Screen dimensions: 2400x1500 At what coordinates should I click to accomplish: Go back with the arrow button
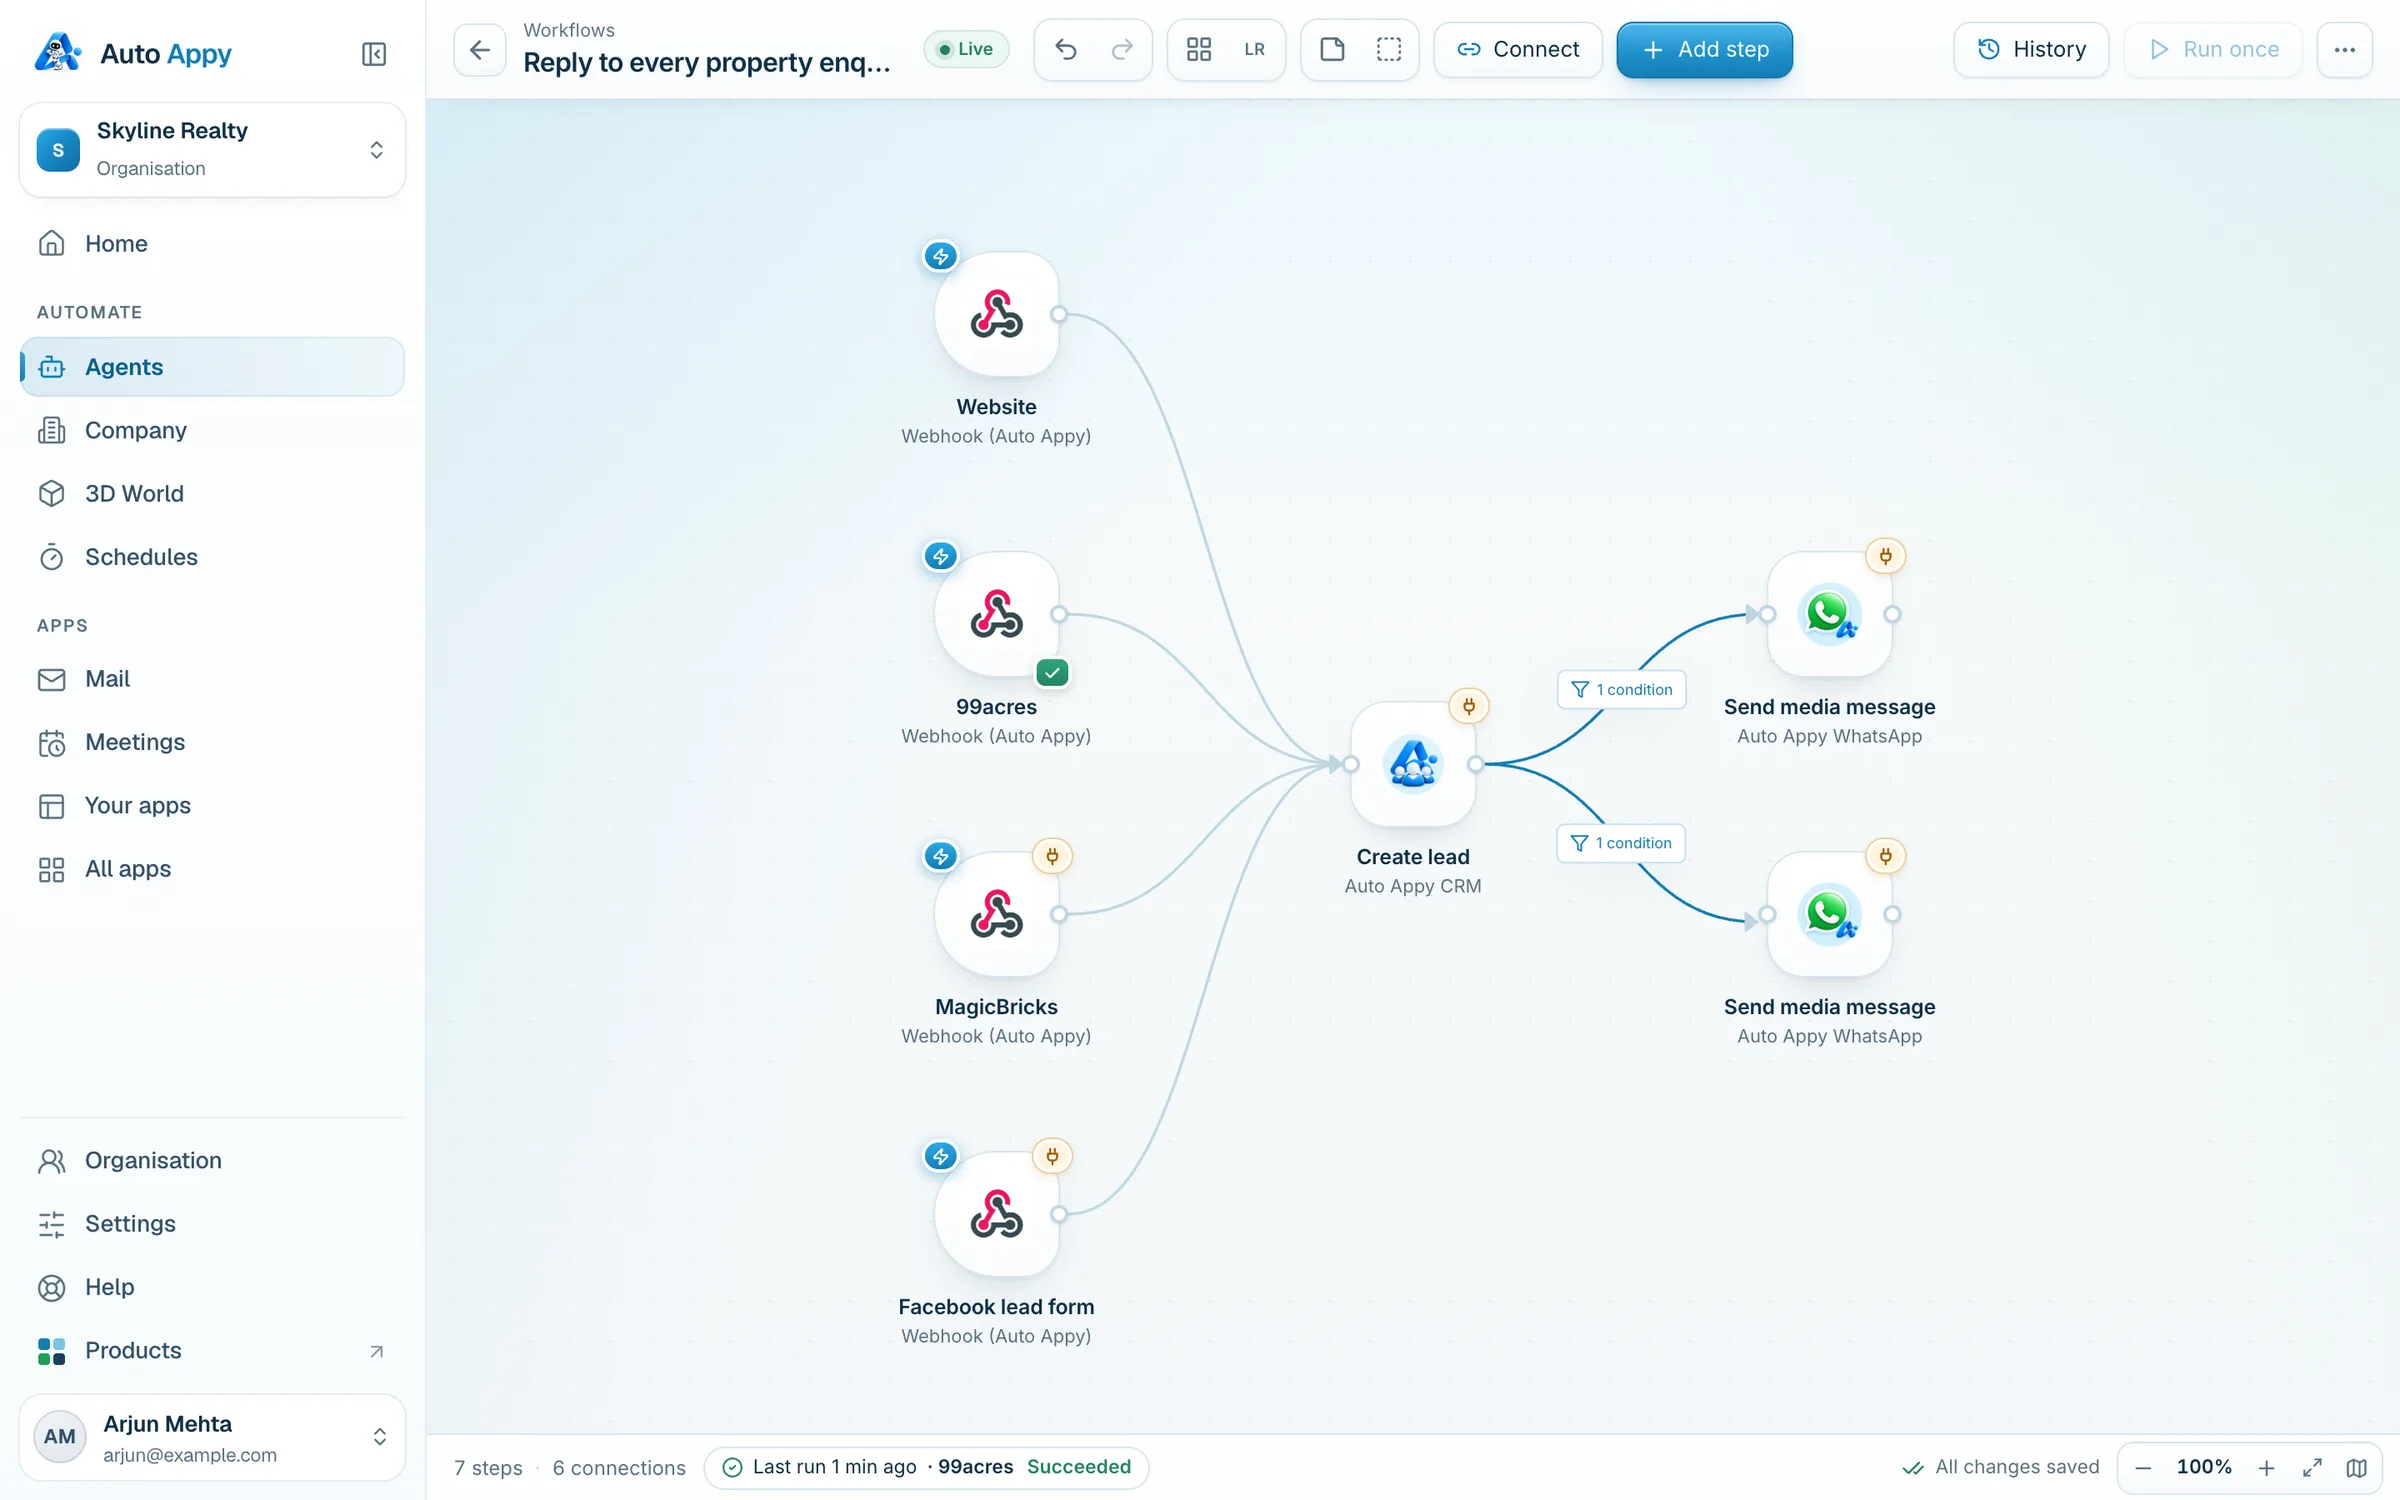point(480,49)
